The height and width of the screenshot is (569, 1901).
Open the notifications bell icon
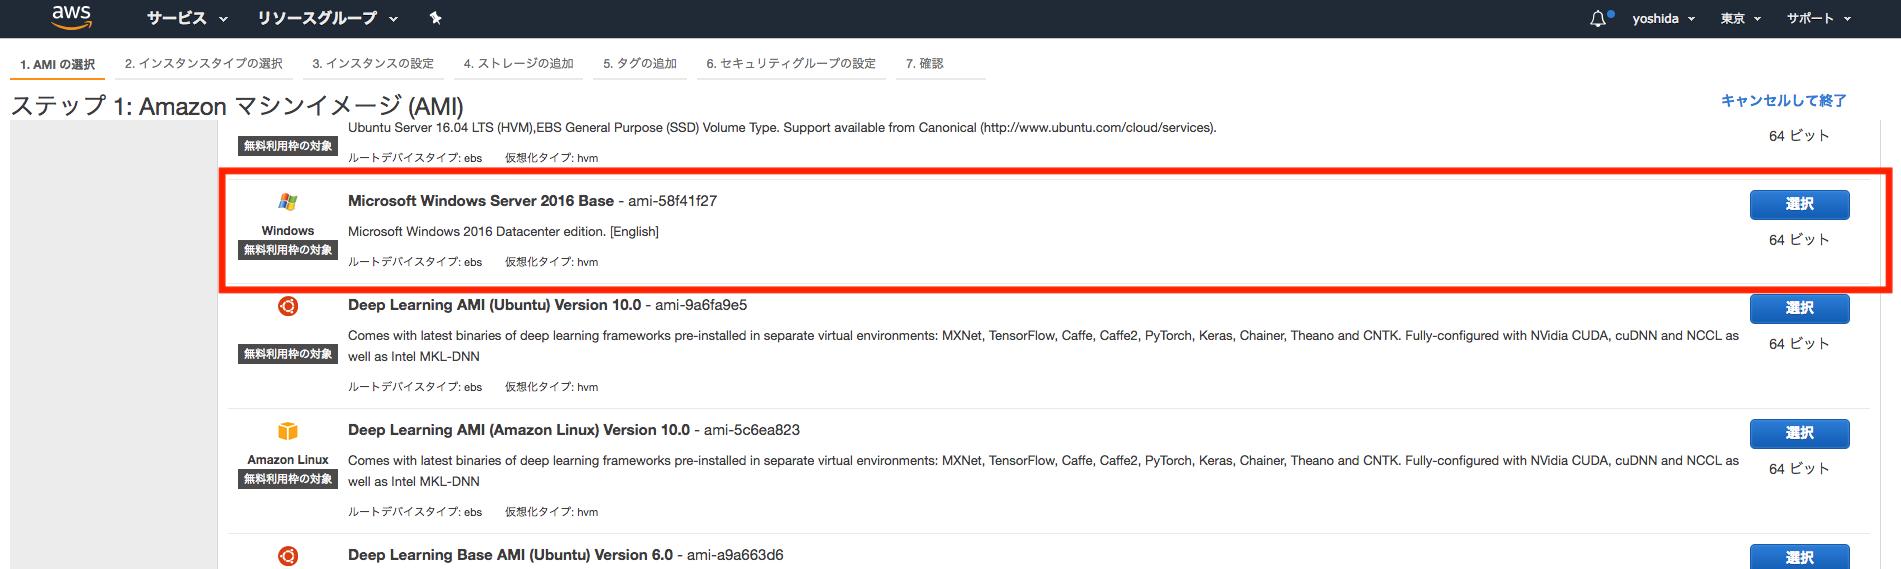tap(1598, 18)
